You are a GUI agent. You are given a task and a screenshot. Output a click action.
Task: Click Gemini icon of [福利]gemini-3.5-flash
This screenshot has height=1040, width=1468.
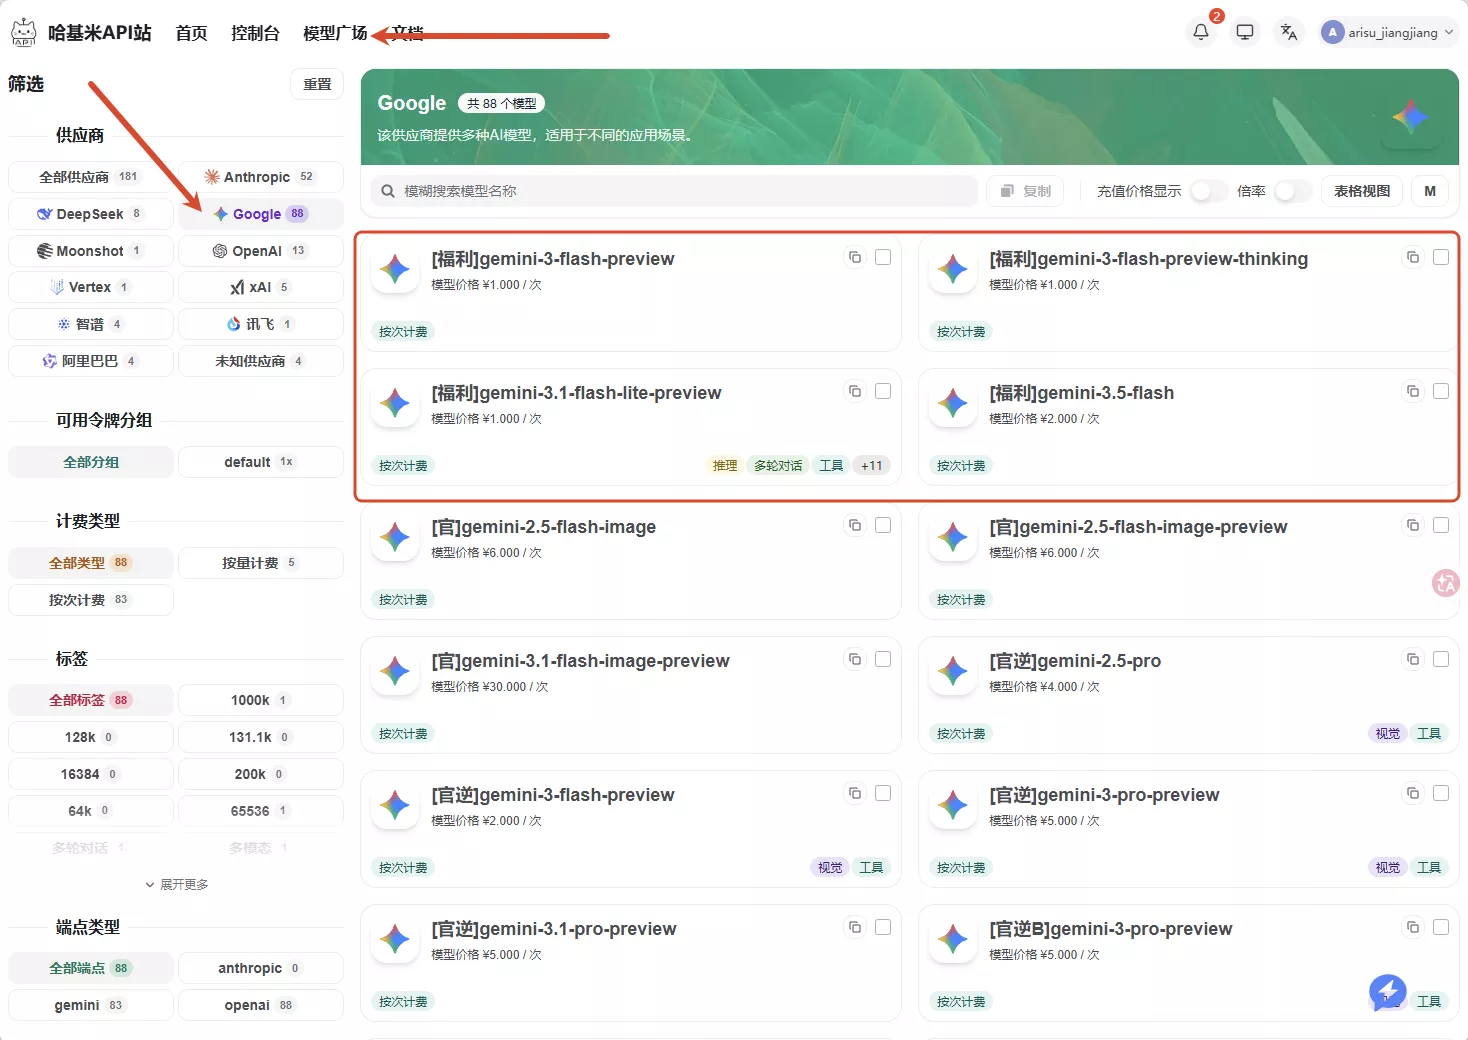953,403
